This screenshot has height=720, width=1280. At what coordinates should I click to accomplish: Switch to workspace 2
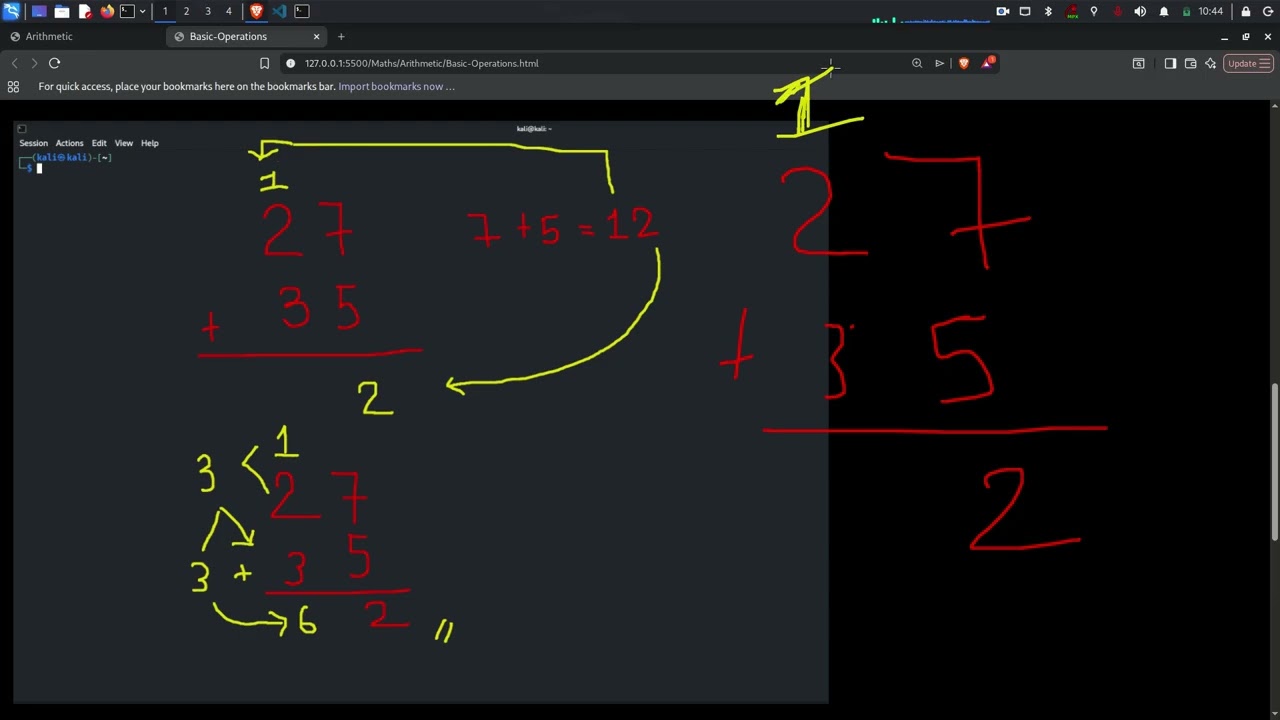tap(186, 11)
